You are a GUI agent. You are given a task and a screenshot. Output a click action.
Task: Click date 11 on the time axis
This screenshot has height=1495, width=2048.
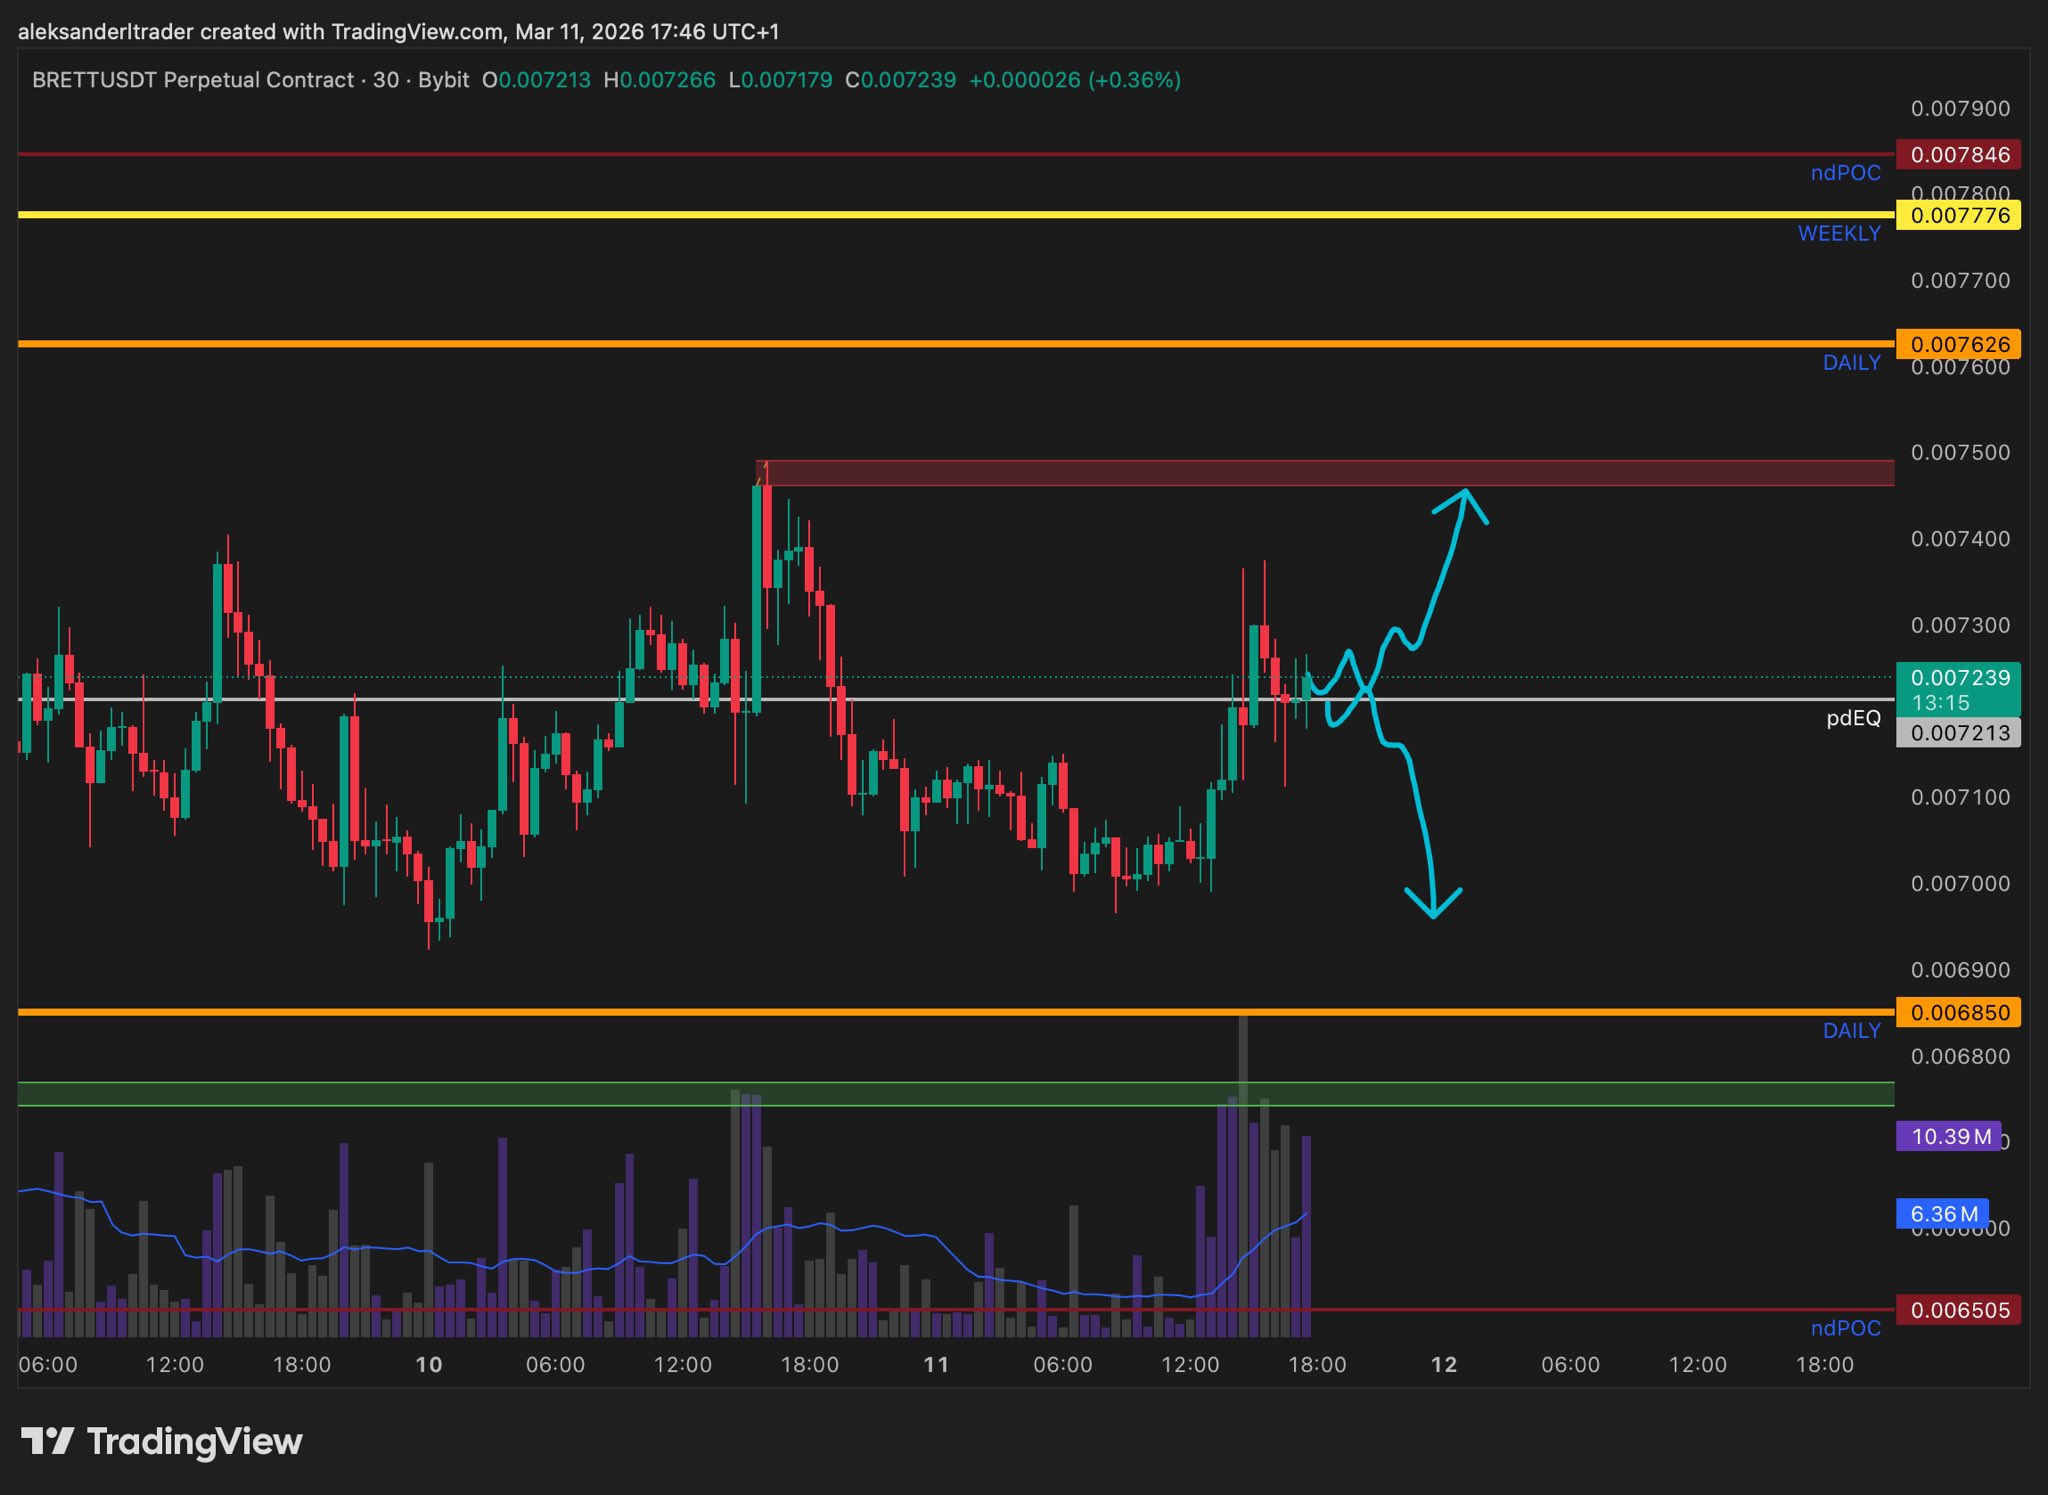pos(936,1365)
